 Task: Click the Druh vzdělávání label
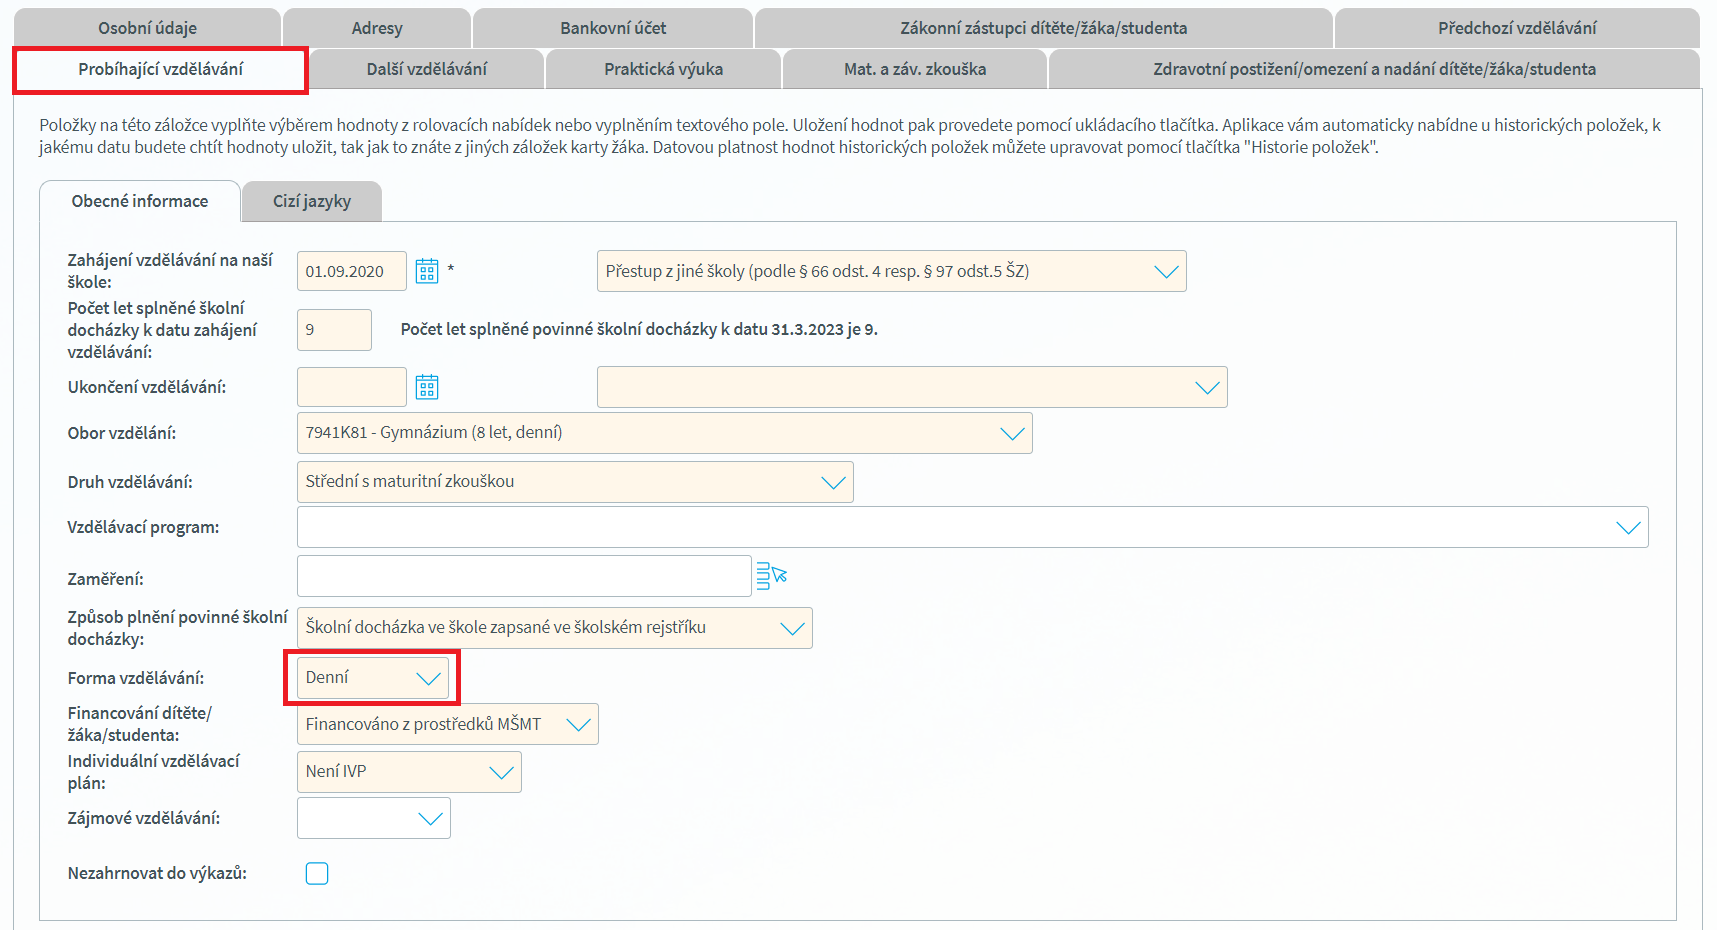pos(130,482)
